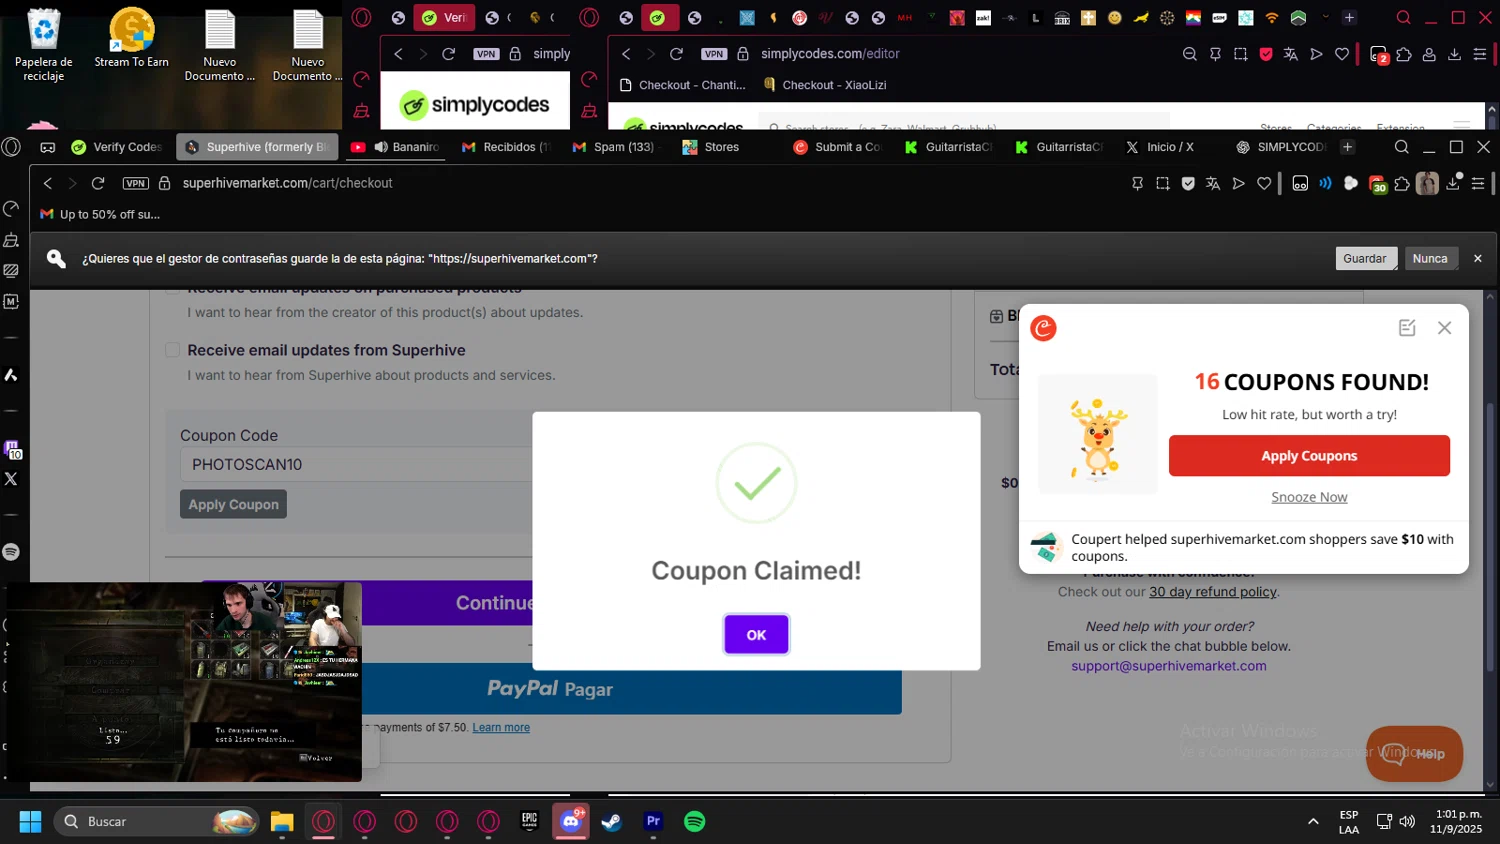This screenshot has height=844, width=1500.
Task: Reload the superhivemarket checkout page
Action: pyautogui.click(x=98, y=183)
